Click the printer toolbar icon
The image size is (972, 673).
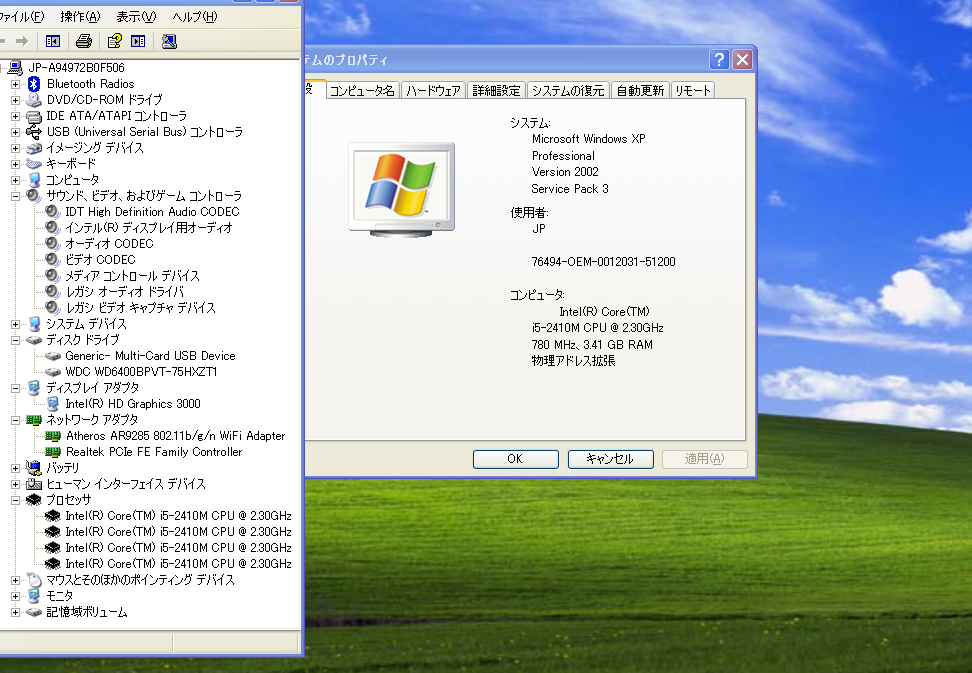tap(84, 42)
